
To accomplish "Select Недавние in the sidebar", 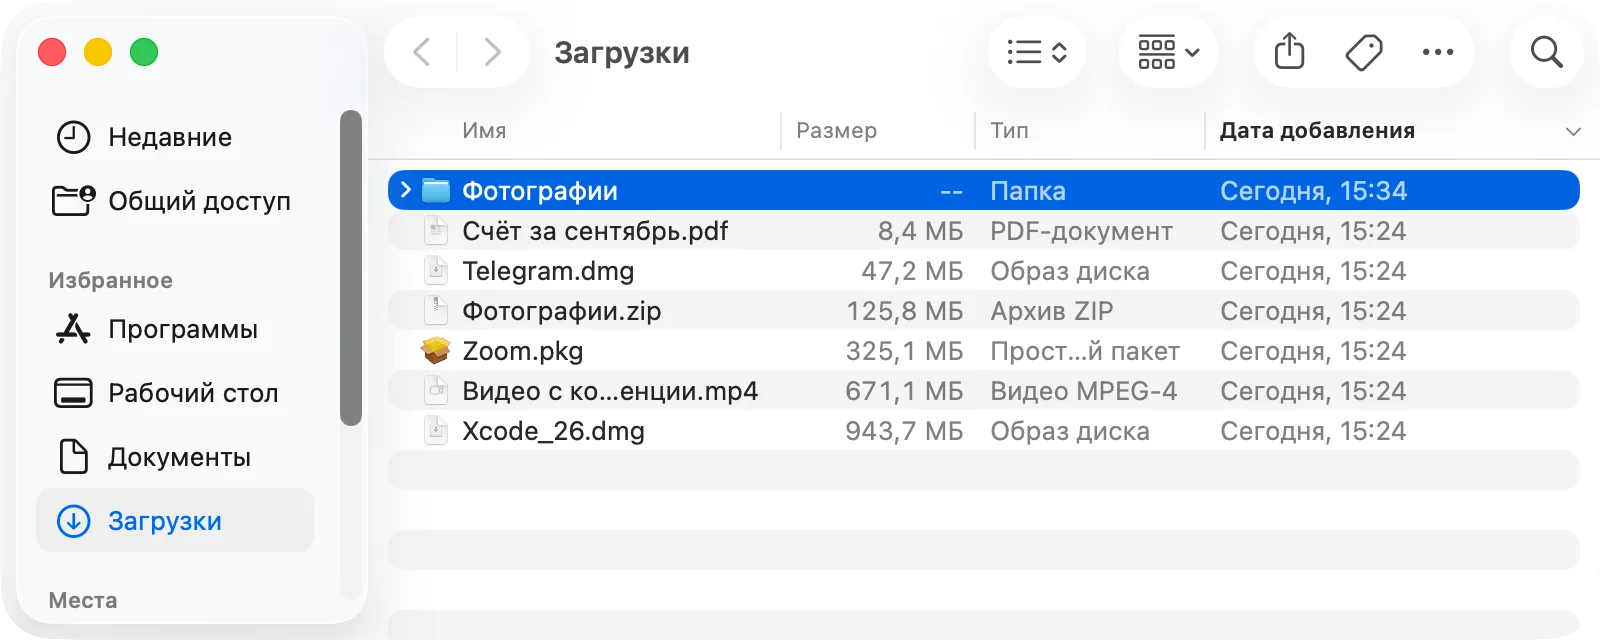I will pyautogui.click(x=170, y=137).
